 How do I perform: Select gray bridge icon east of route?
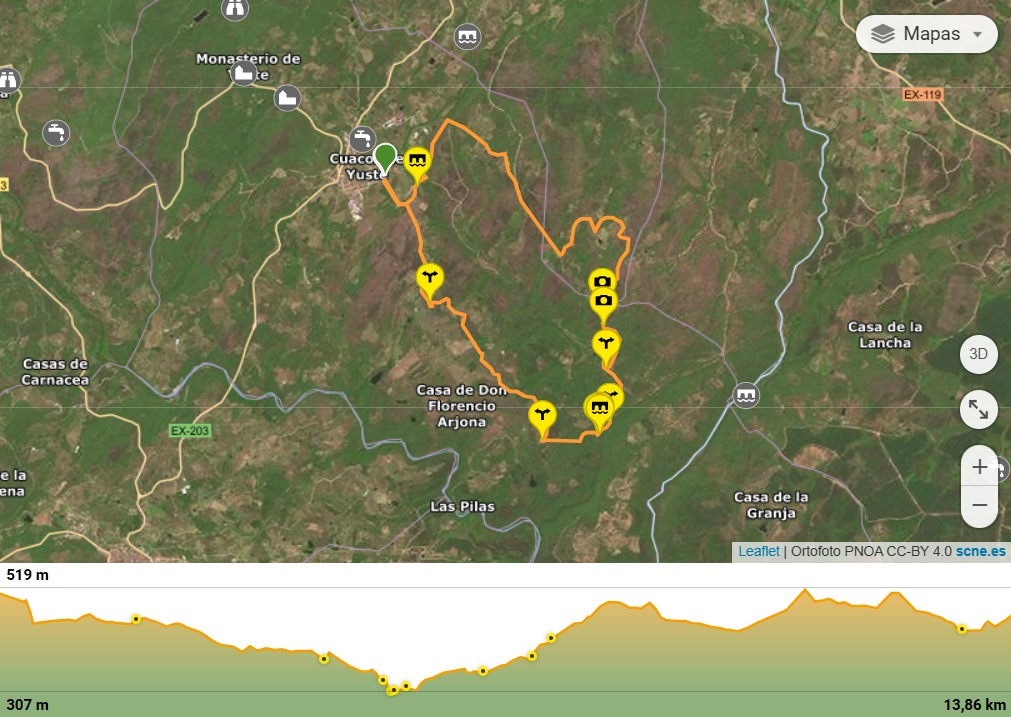(746, 395)
